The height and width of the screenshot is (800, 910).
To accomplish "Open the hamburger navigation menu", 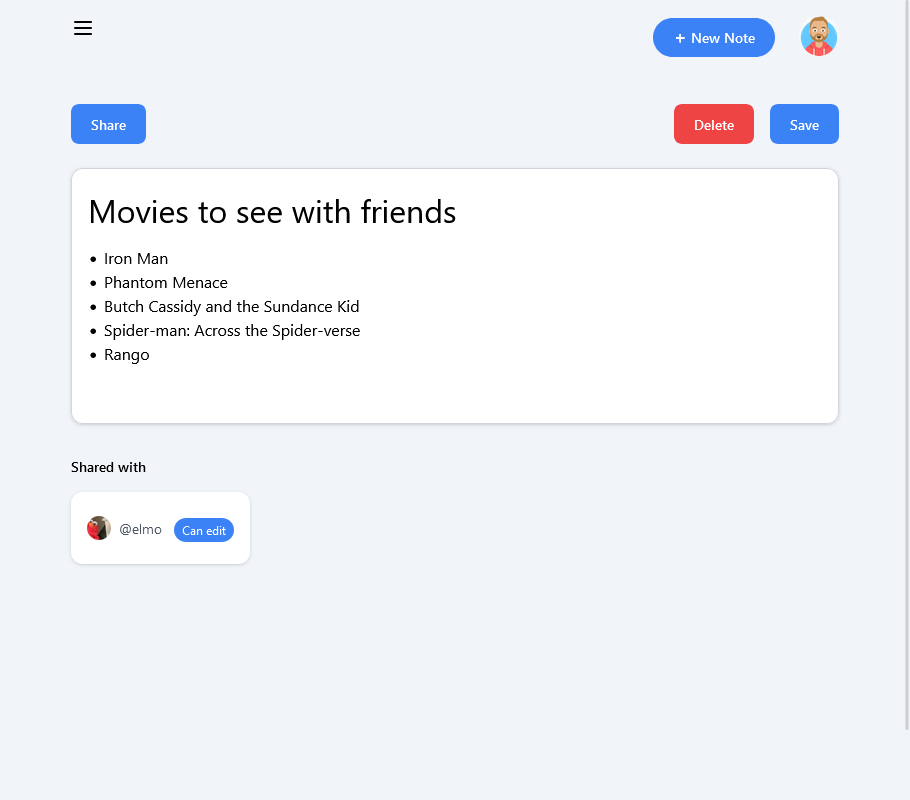I will [83, 28].
